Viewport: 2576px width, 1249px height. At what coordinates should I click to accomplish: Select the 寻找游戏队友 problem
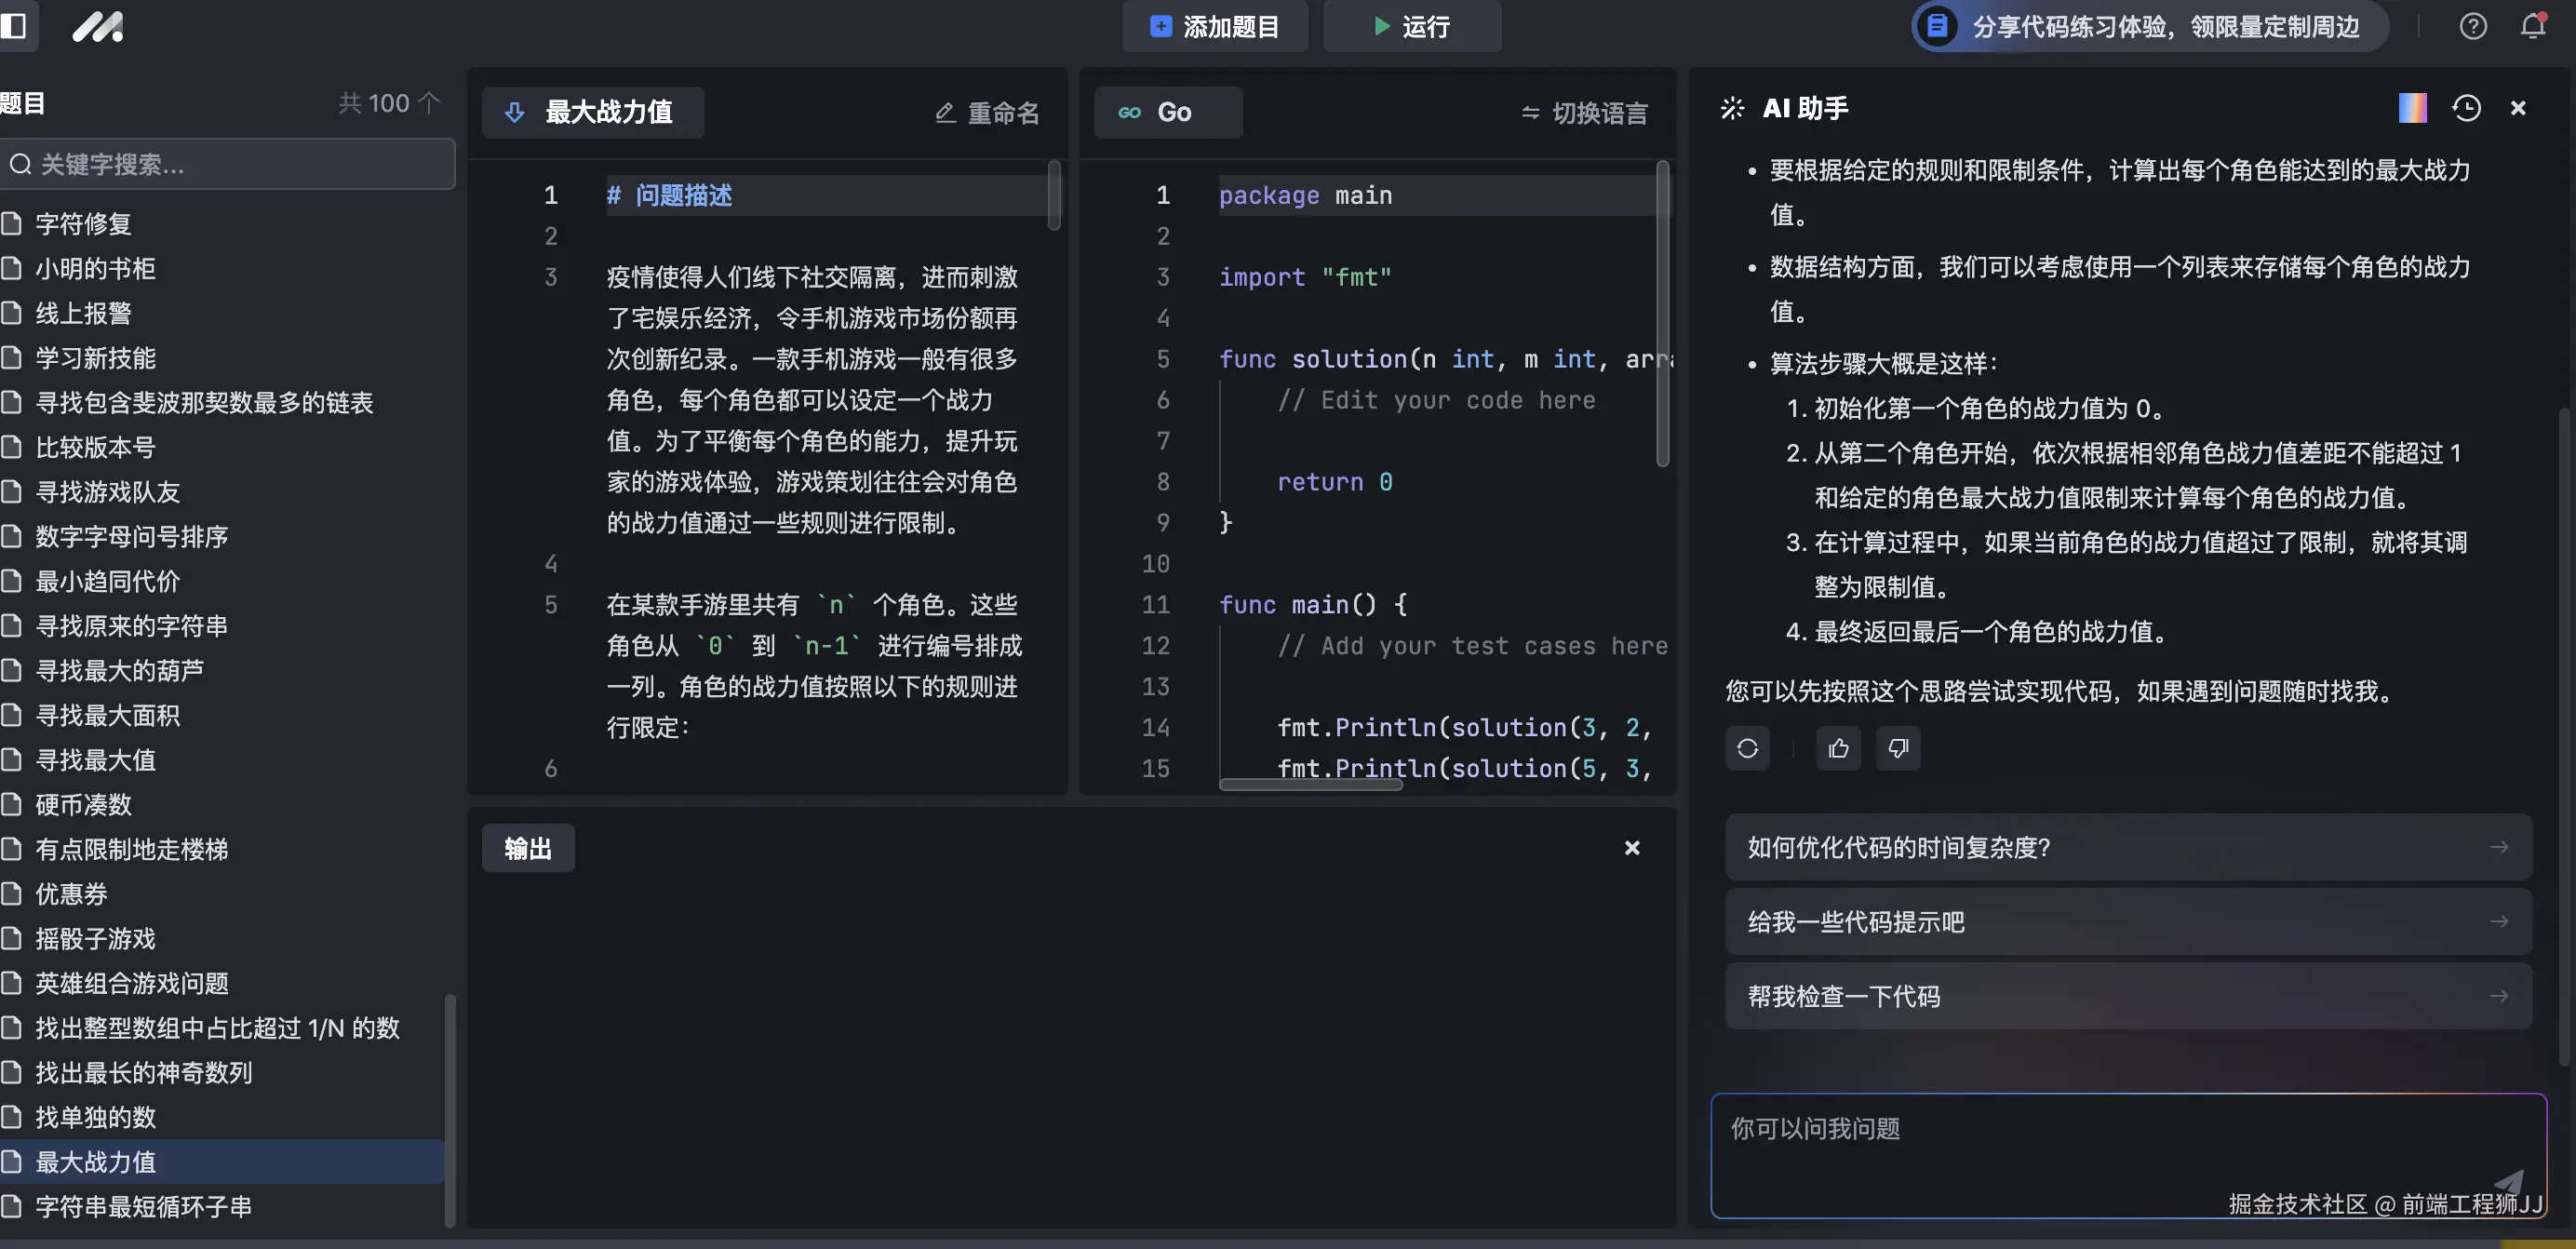click(107, 492)
